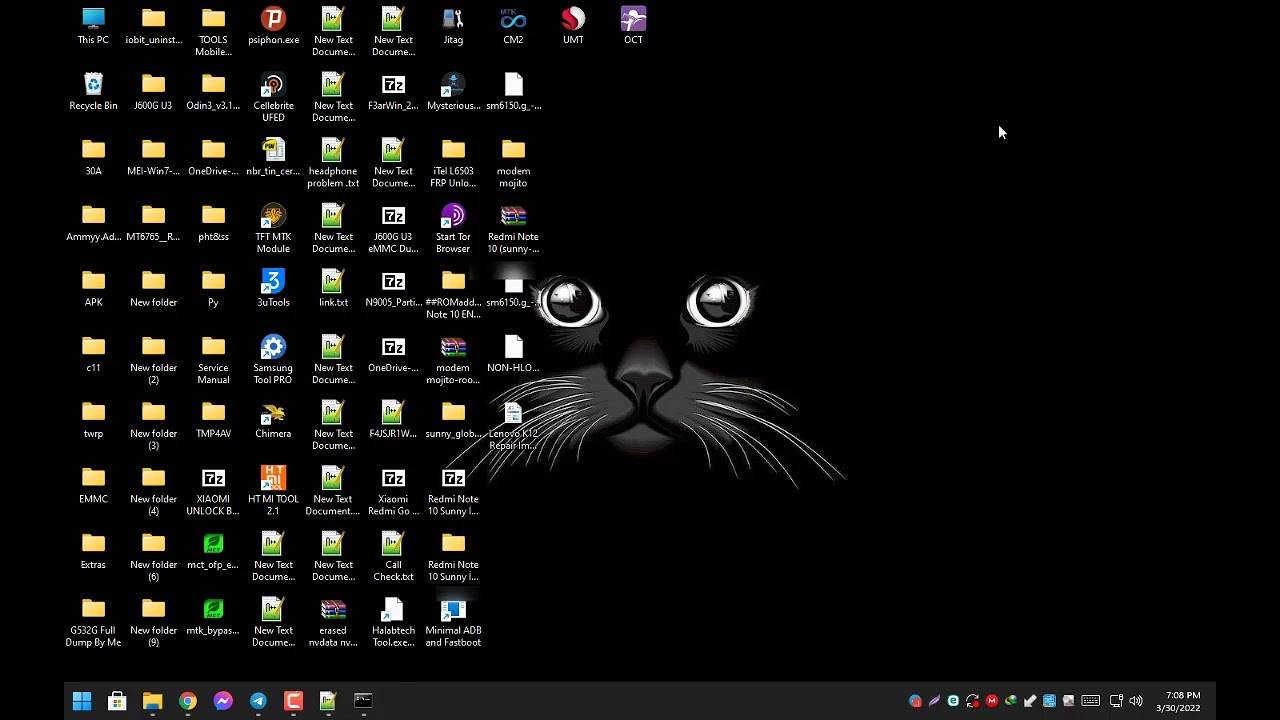Select the 30A folder
This screenshot has width=1280, height=720.
coord(93,157)
